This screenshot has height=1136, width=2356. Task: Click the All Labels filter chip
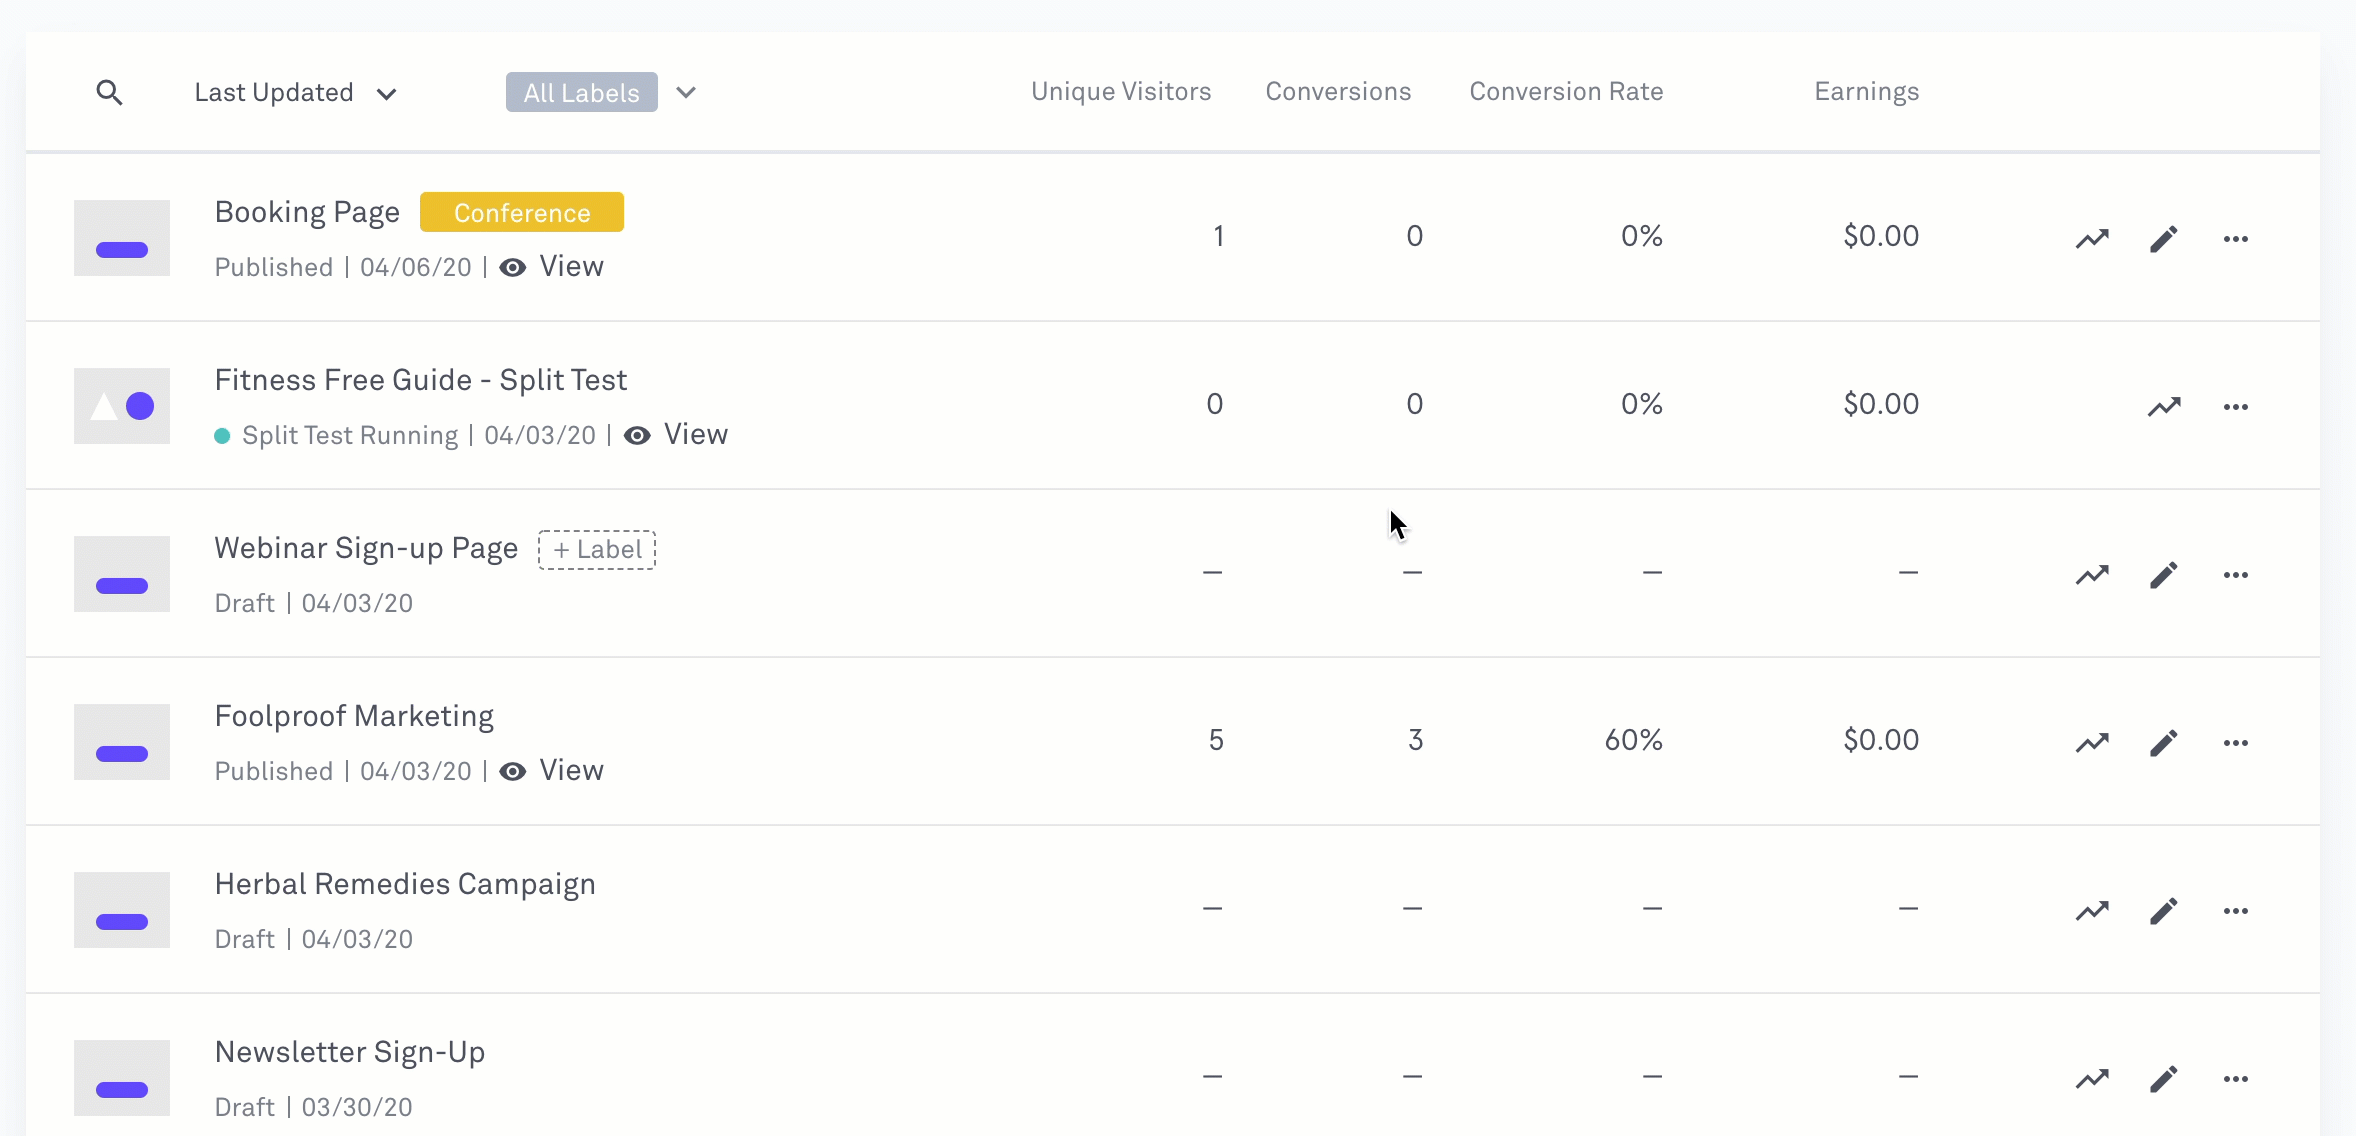[582, 93]
